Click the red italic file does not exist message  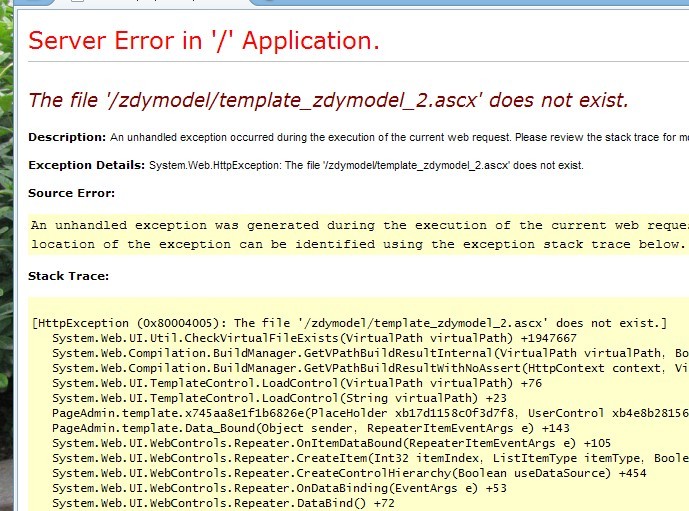point(328,100)
